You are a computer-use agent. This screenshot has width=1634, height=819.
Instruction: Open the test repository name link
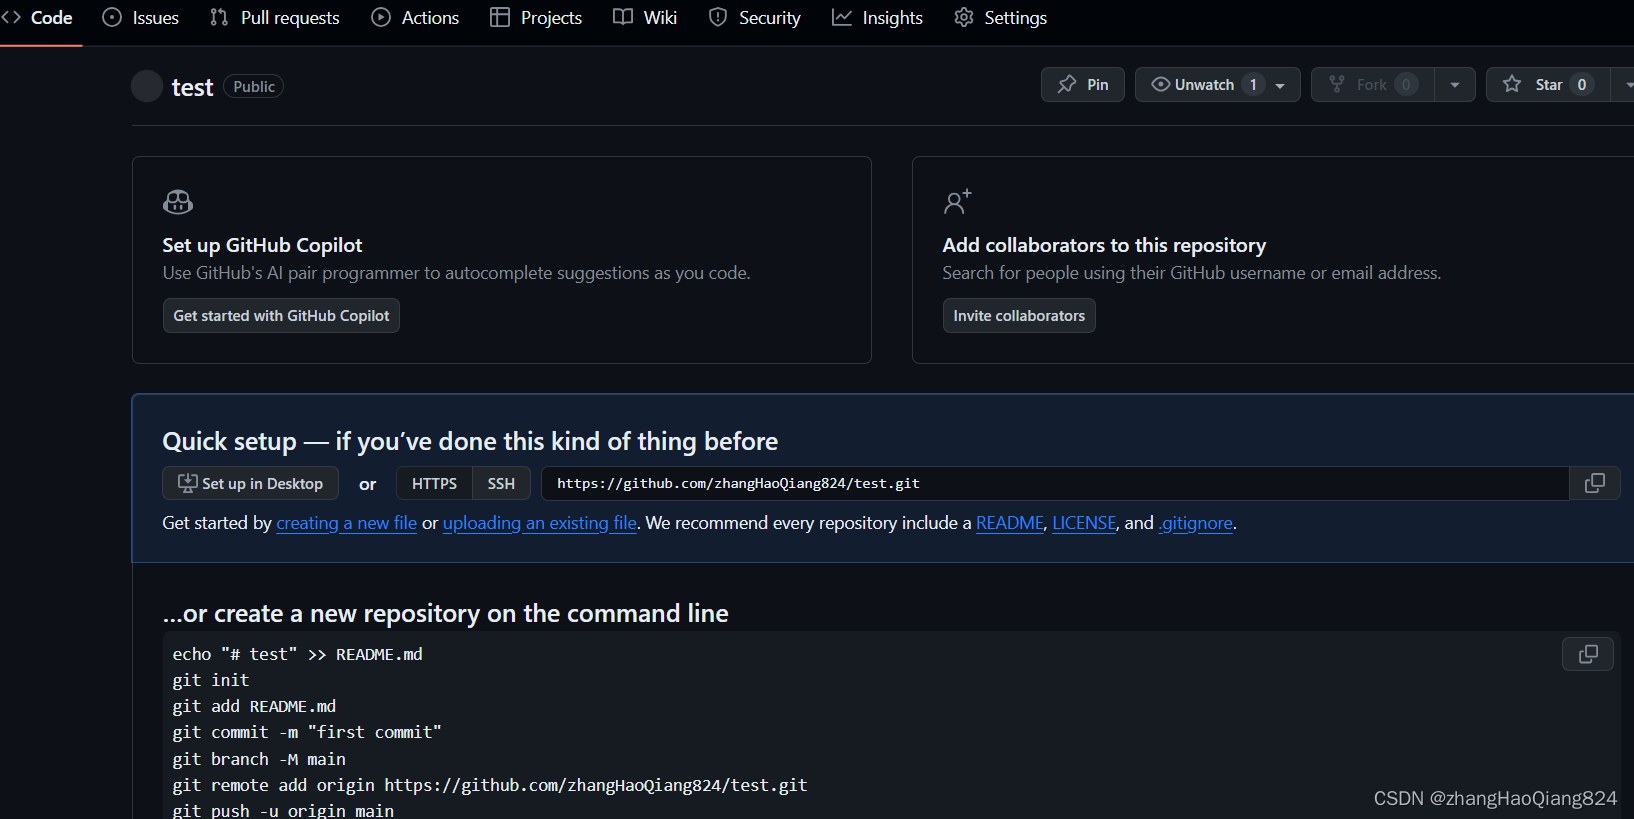coord(192,87)
